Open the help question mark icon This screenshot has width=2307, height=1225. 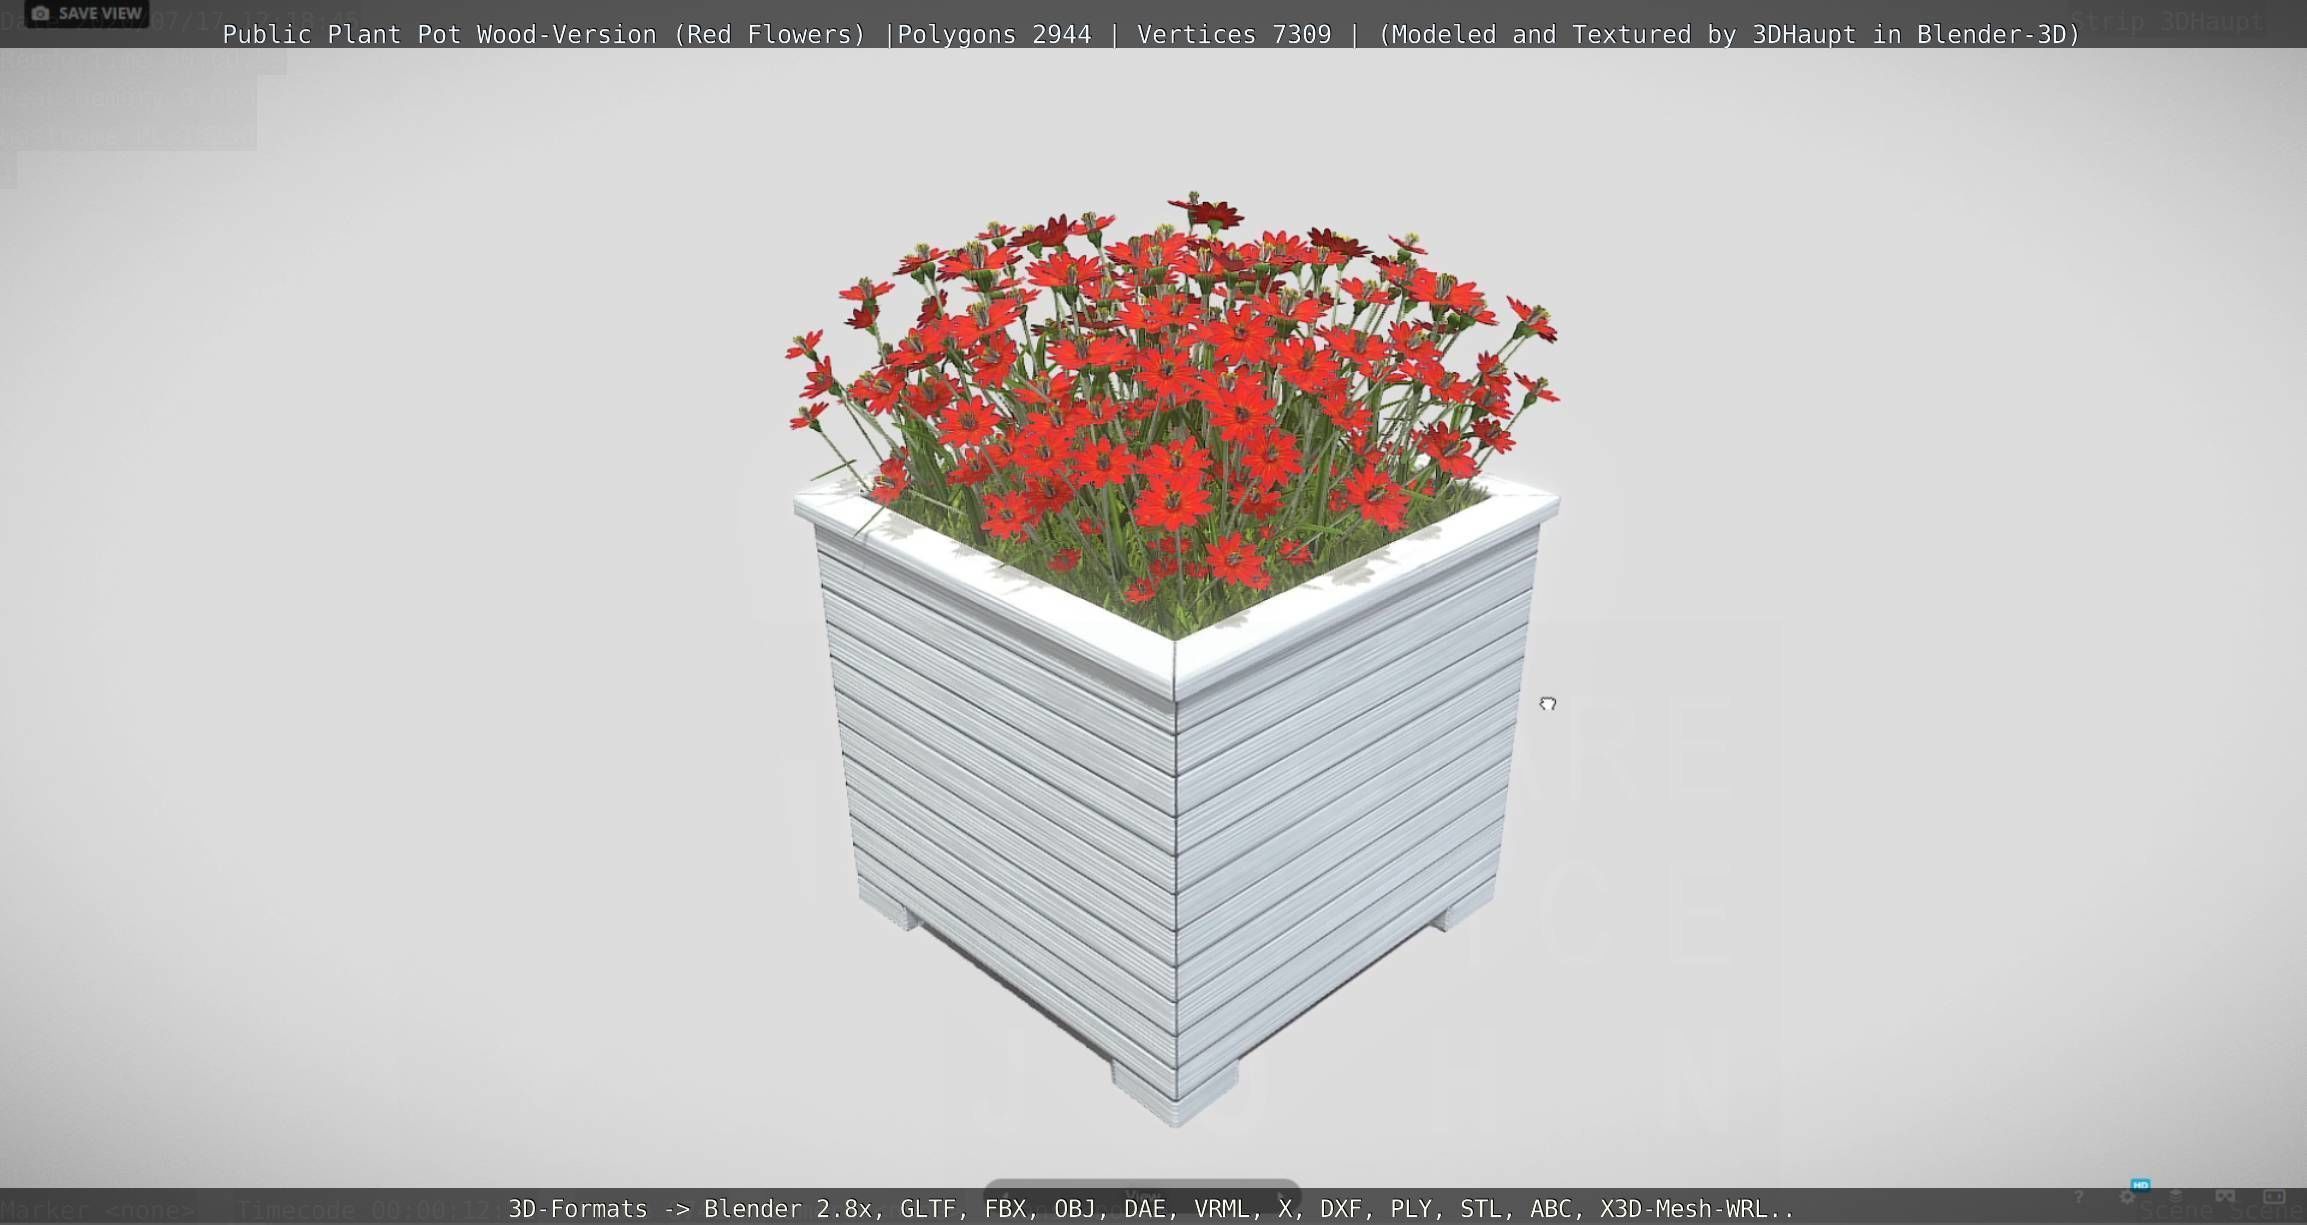[x=2078, y=1197]
